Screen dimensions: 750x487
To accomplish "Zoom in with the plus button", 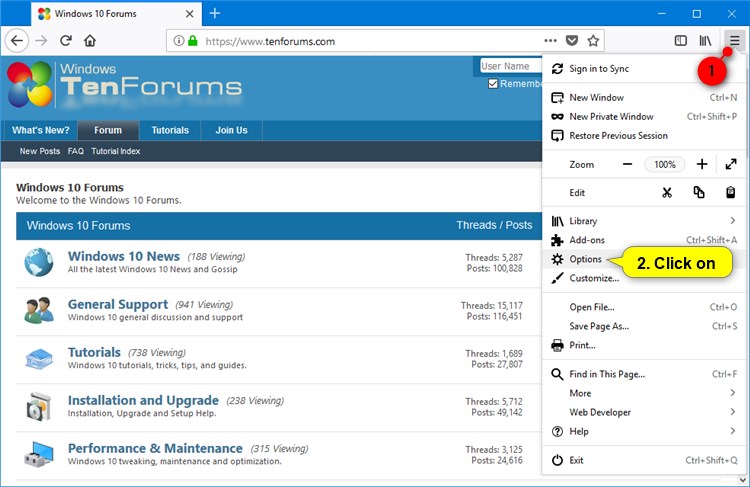I will [702, 164].
